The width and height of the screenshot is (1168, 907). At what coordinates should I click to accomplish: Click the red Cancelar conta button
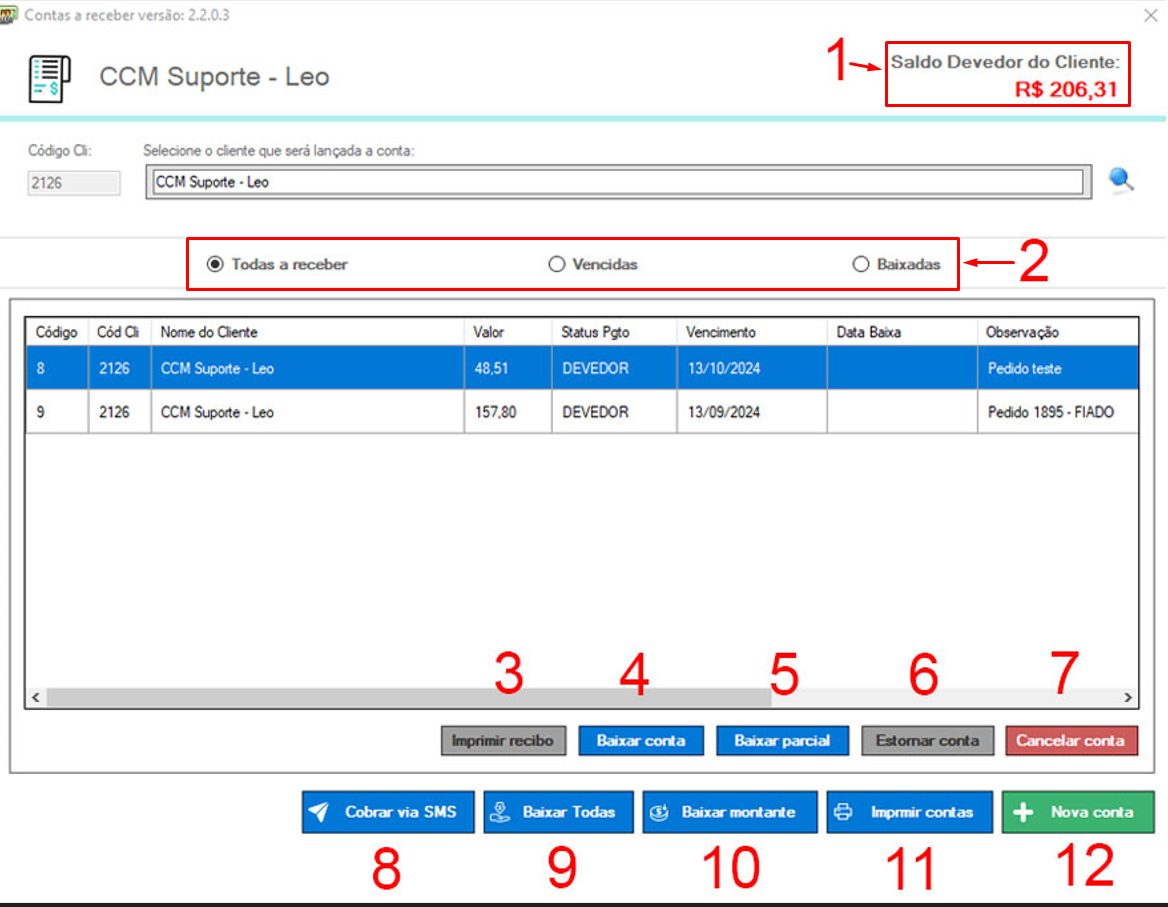(1071, 741)
